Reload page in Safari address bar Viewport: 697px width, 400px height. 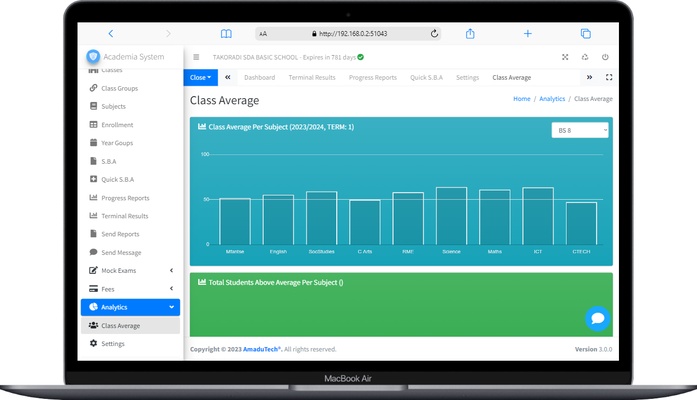(434, 33)
